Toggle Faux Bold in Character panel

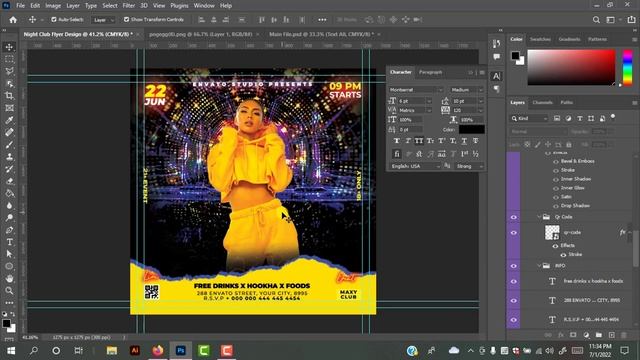[x=396, y=141]
